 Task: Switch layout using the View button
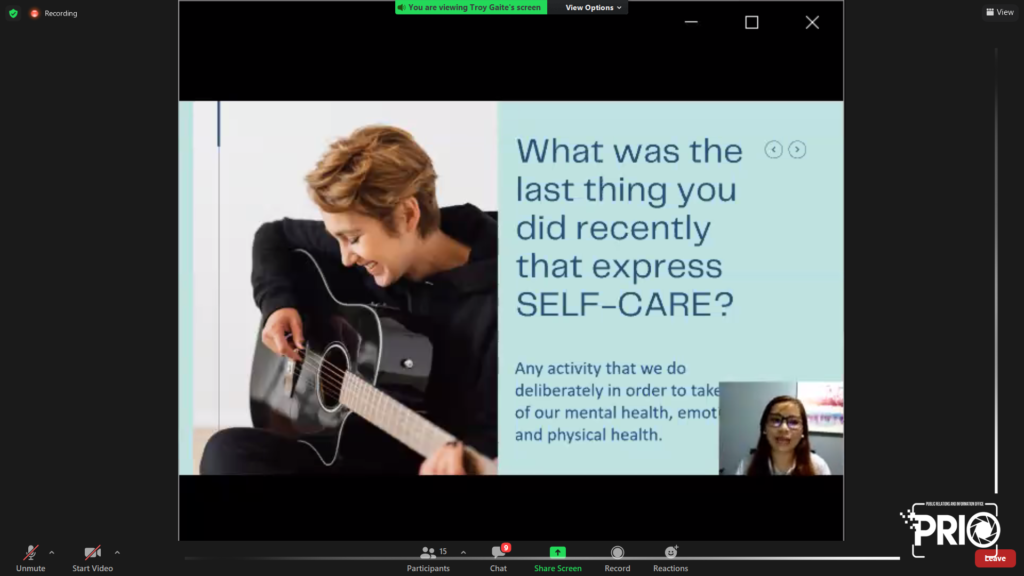(999, 12)
